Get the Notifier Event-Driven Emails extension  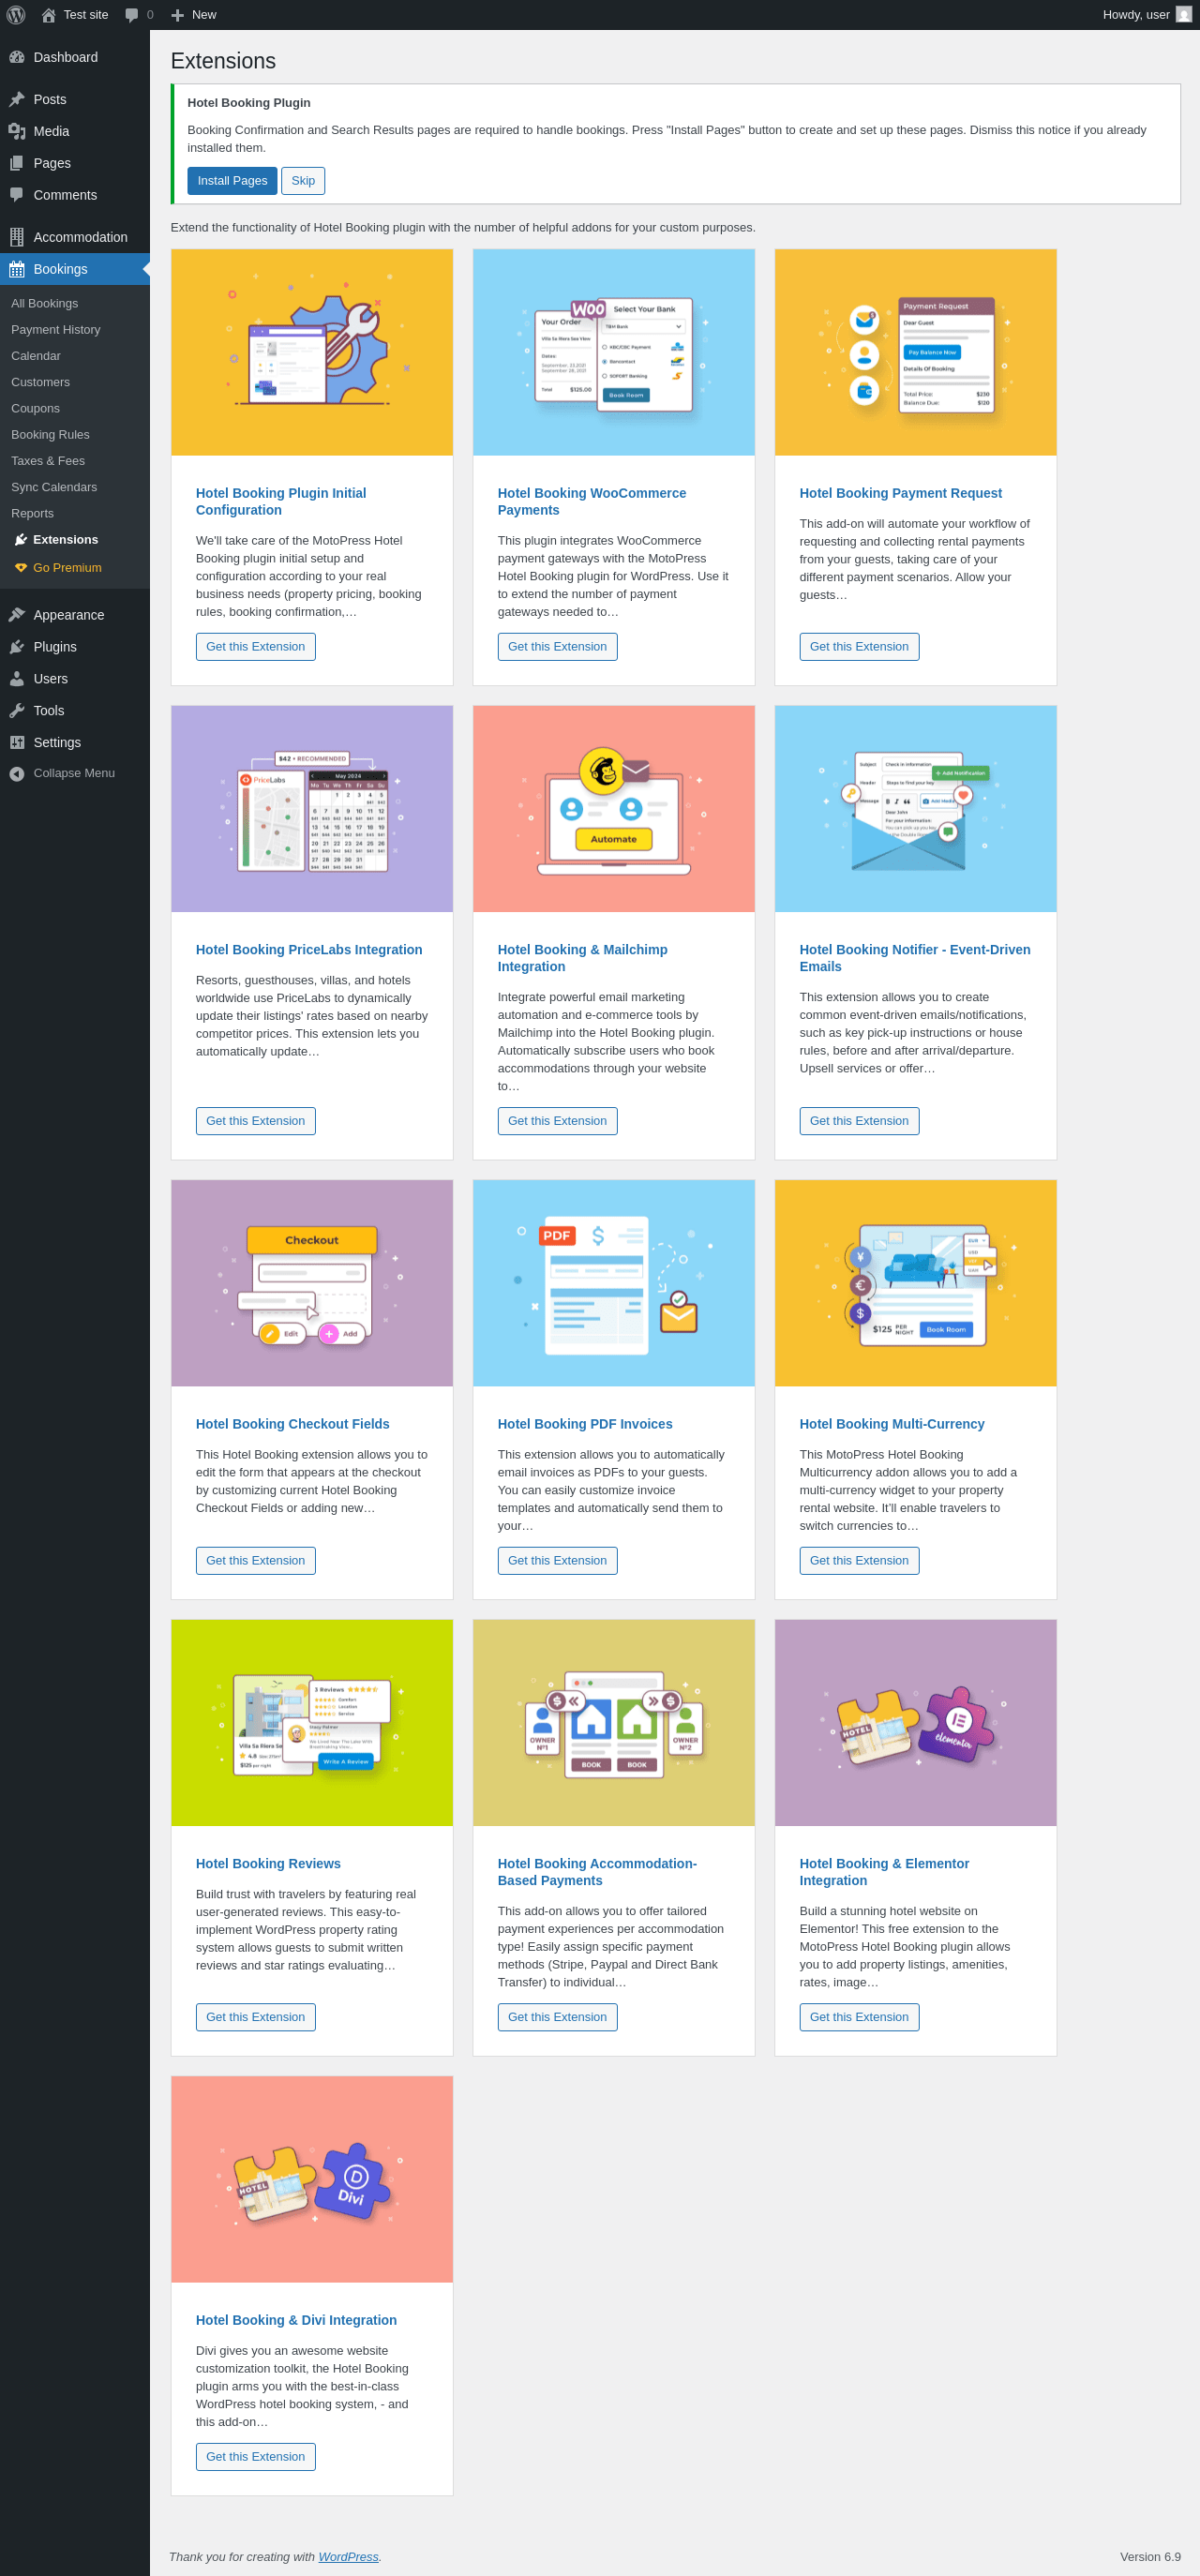pyautogui.click(x=859, y=1121)
